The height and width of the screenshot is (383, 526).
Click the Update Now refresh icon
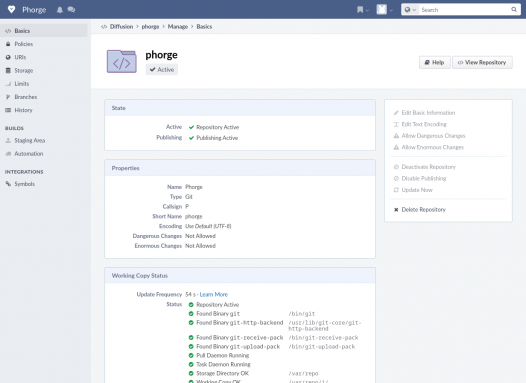point(396,190)
